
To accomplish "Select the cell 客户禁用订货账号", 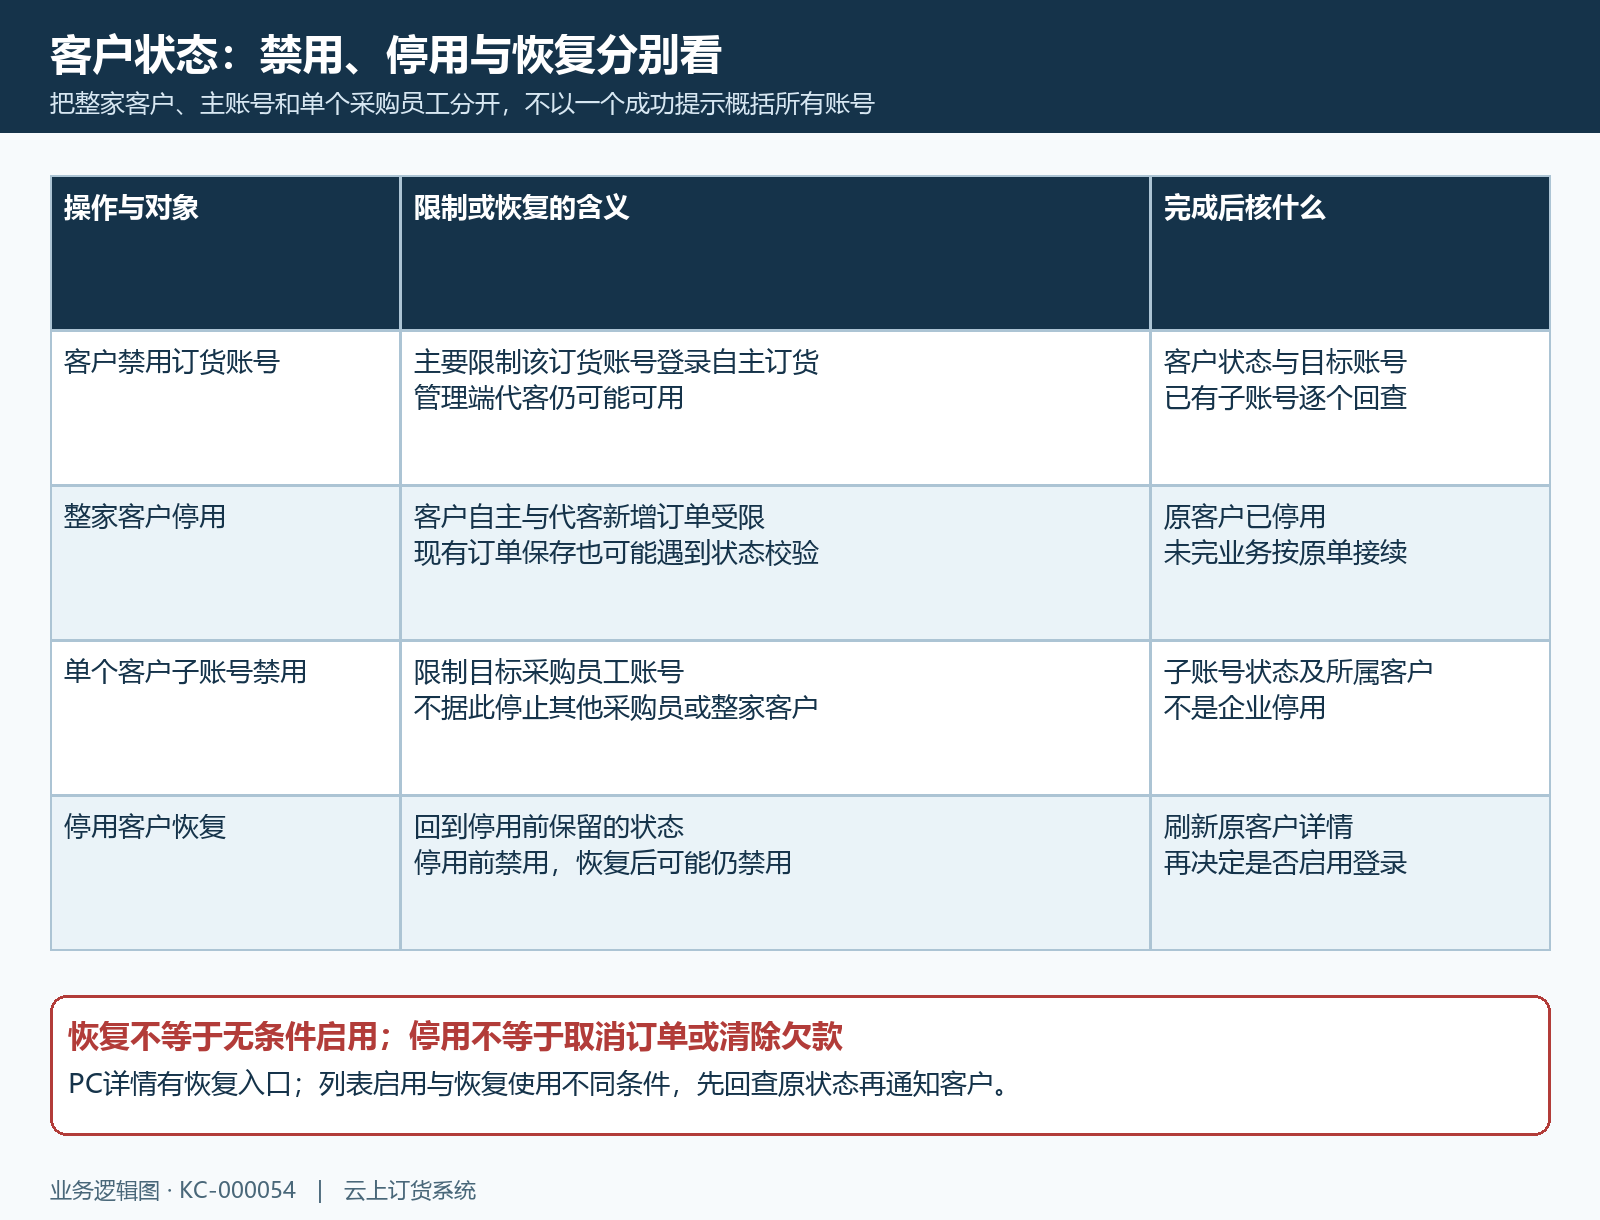I will [x=226, y=408].
